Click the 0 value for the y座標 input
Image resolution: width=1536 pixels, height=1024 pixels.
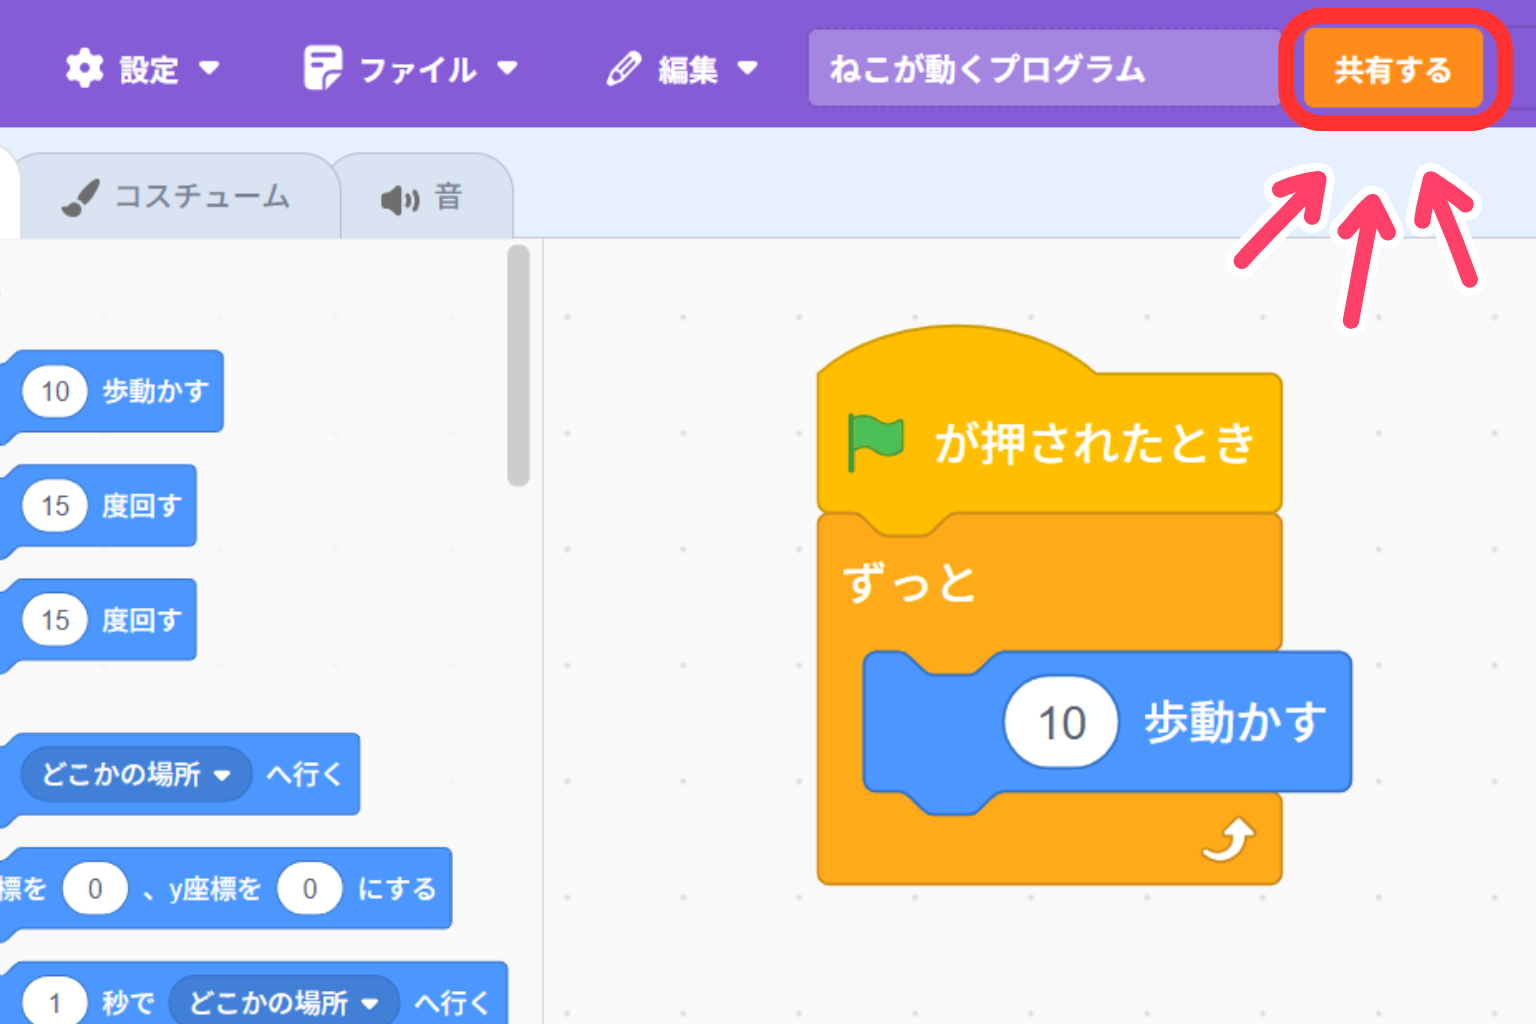(310, 888)
